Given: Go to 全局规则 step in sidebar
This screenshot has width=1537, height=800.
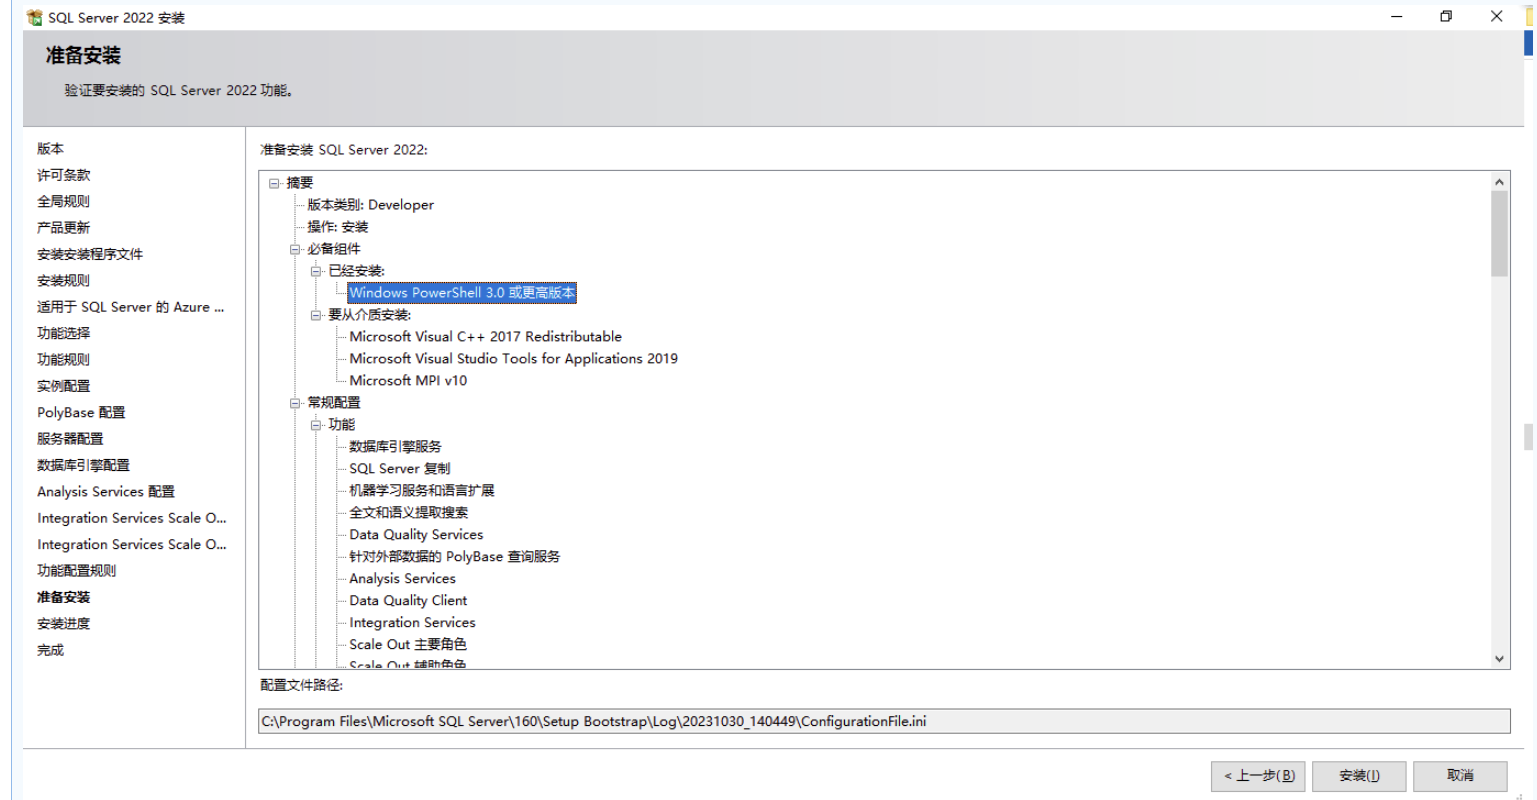Looking at the screenshot, I should (63, 202).
